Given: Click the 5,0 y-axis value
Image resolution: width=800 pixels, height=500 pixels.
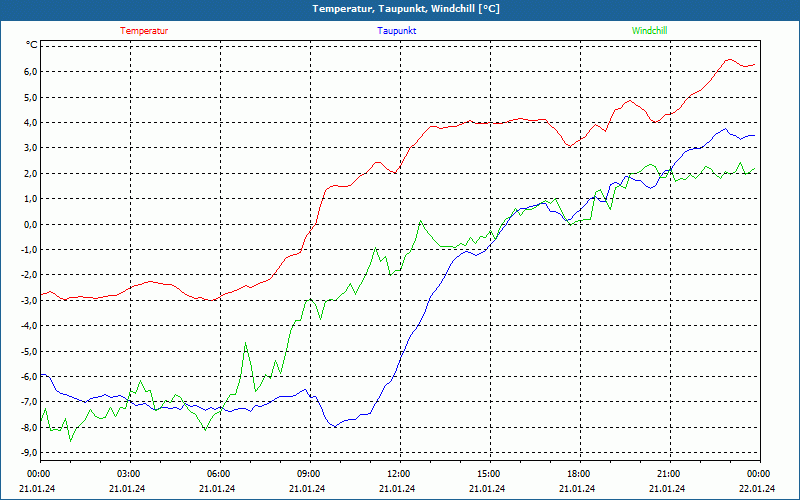Looking at the screenshot, I should pos(30,97).
